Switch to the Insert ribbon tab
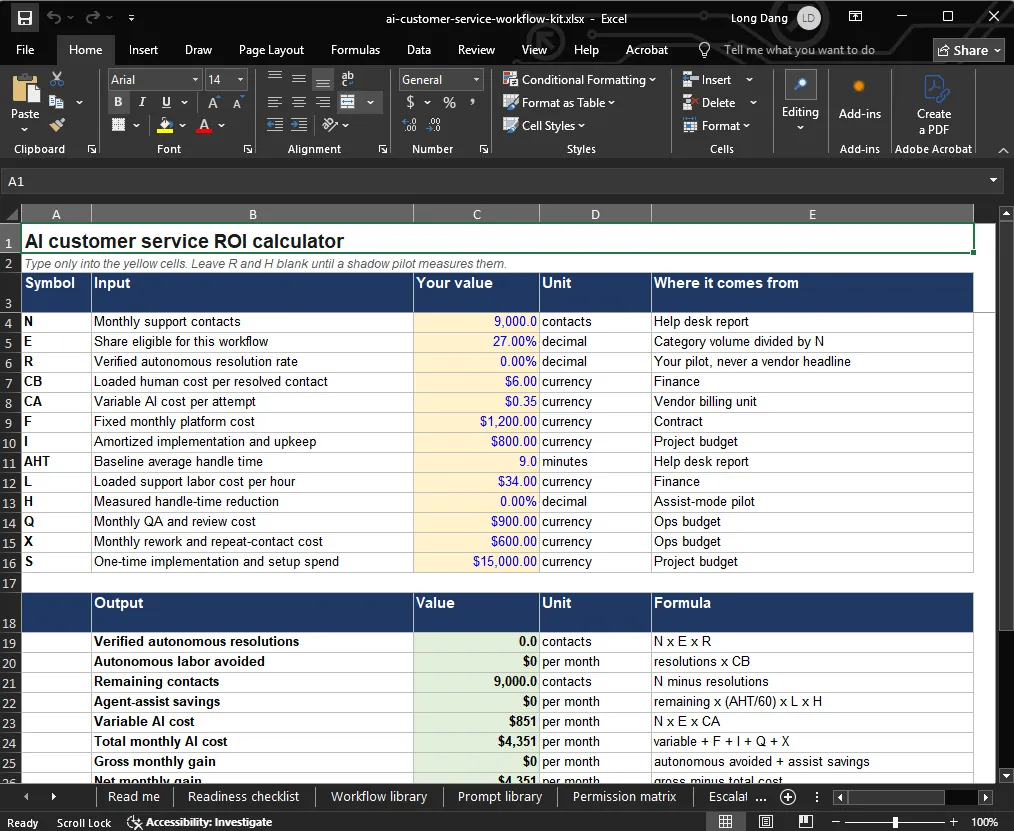This screenshot has height=831, width=1014. click(x=143, y=50)
